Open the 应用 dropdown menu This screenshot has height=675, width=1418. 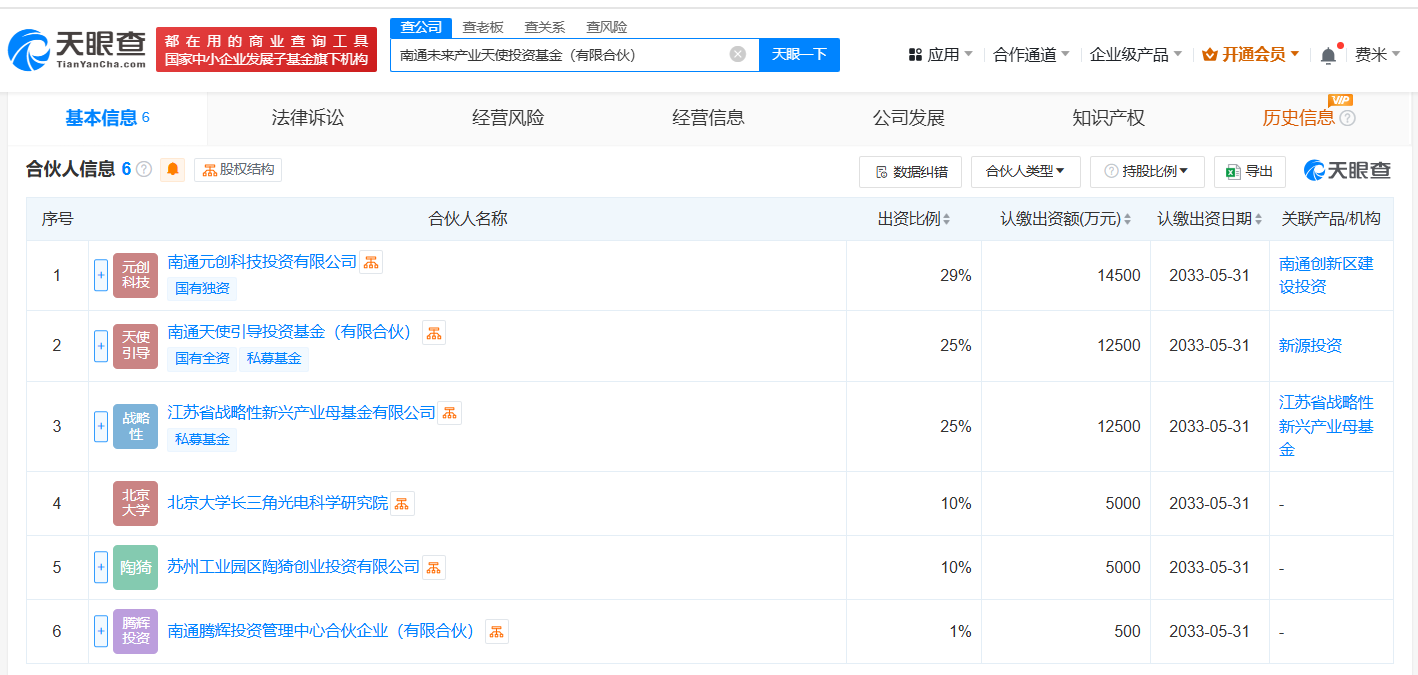(940, 55)
